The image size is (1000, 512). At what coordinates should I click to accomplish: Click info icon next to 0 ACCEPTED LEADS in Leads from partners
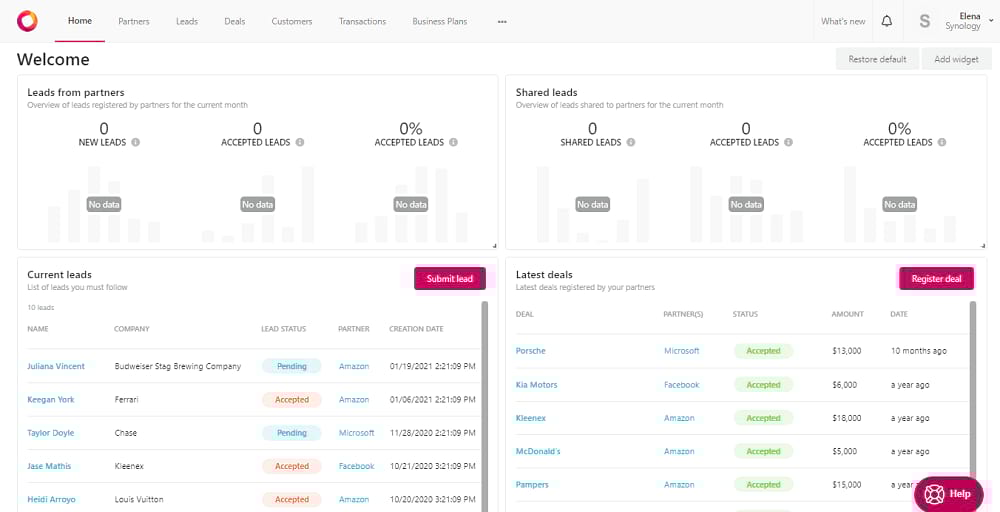(300, 142)
